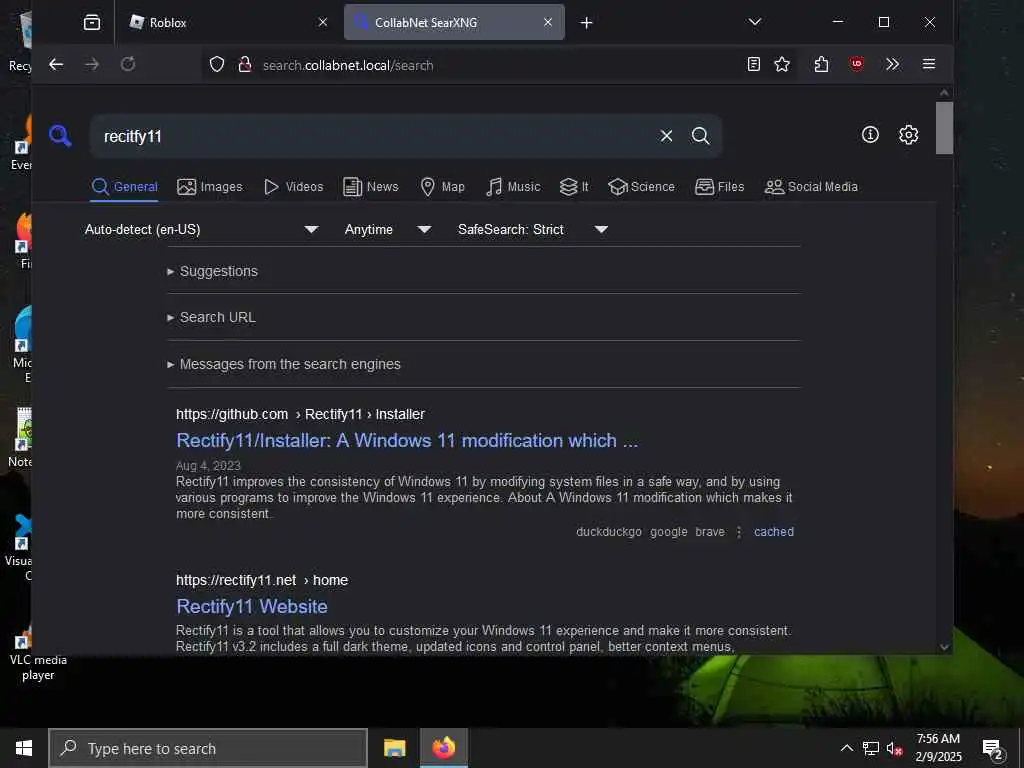Open the Extensions puzzle icon
Image resolution: width=1024 pixels, height=768 pixels.
coord(822,64)
